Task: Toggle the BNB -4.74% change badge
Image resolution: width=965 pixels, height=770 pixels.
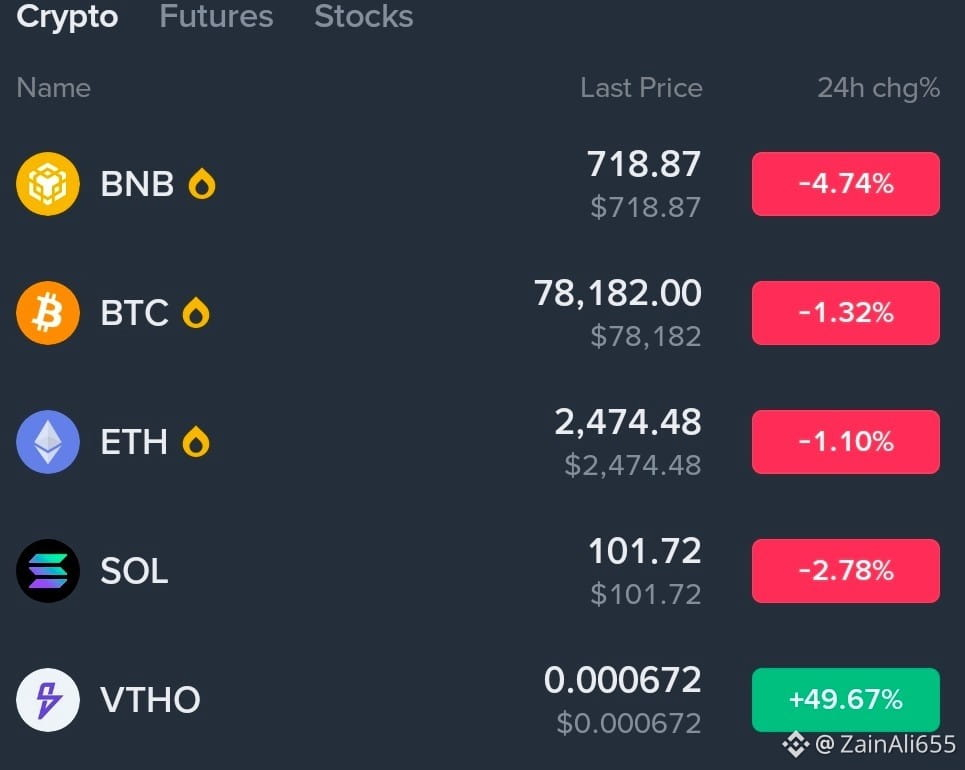Action: tap(846, 184)
